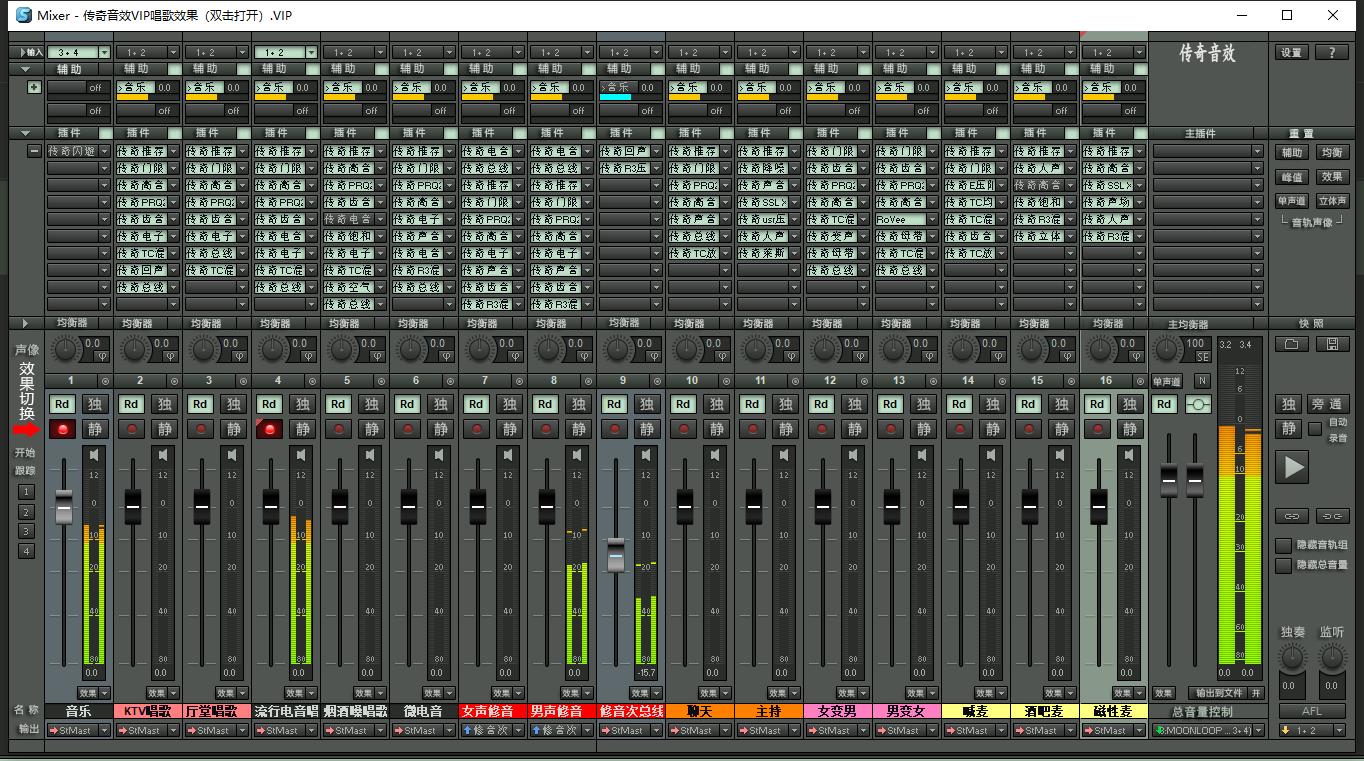Click the small circle icon beside channel 13 number
This screenshot has height=761, width=1364.
pos(933,381)
